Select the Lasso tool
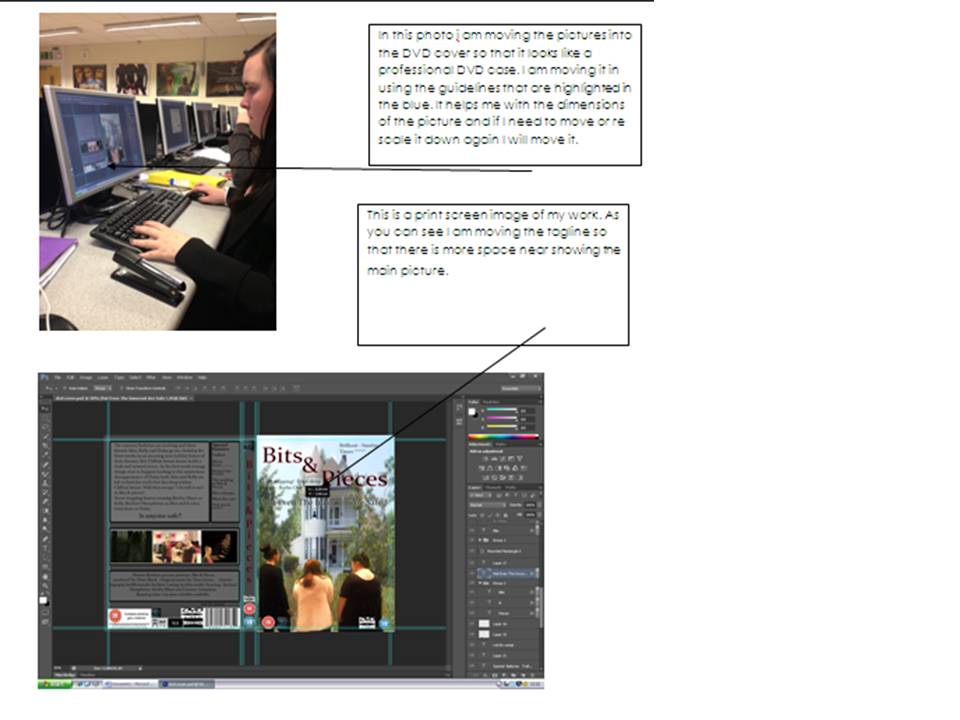 pyautogui.click(x=45, y=427)
